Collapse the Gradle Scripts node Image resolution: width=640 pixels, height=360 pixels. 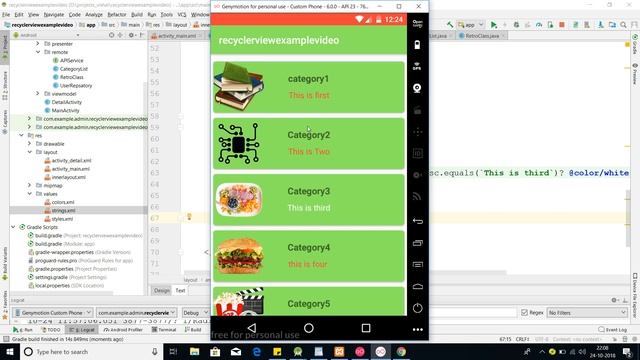coord(13,227)
